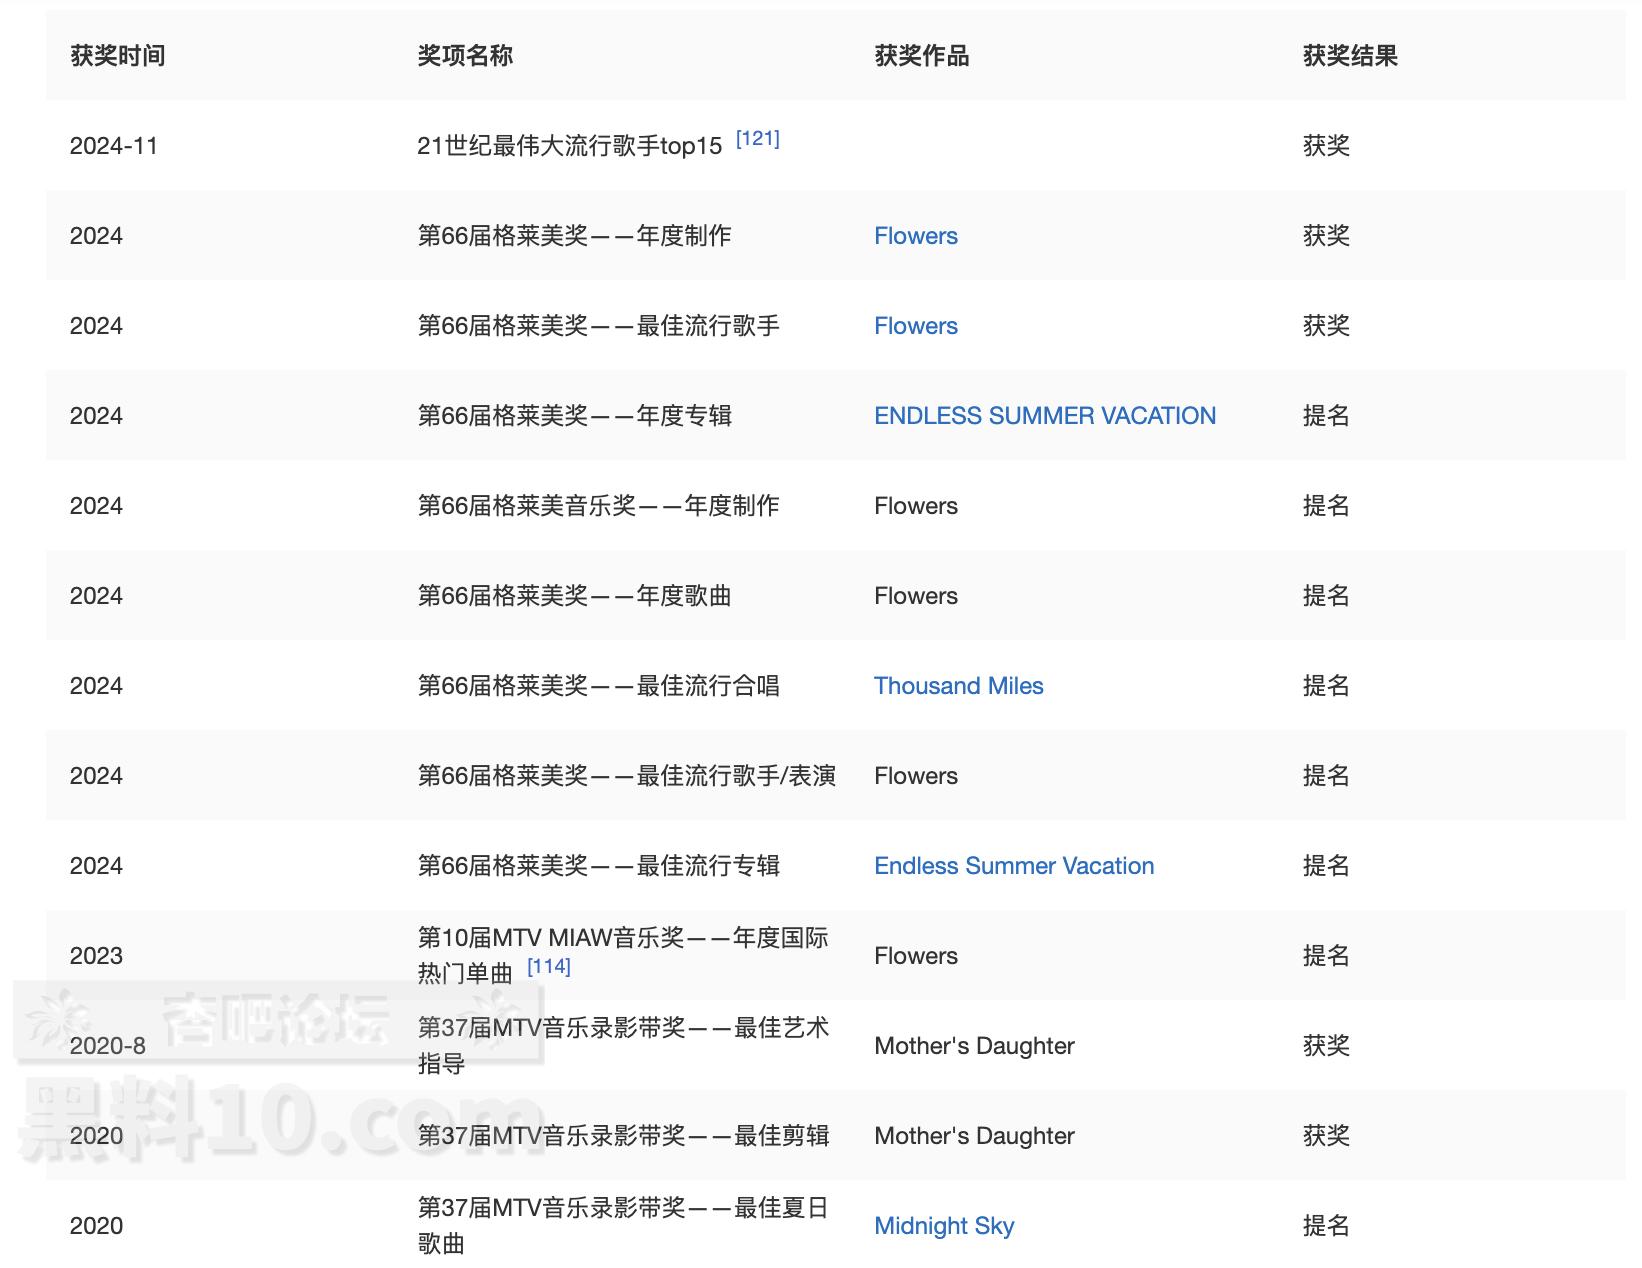Click 第37届MTV音乐录影带奖——最佳剪辑 cell
Image resolution: width=1642 pixels, height=1268 pixels.
click(623, 1136)
